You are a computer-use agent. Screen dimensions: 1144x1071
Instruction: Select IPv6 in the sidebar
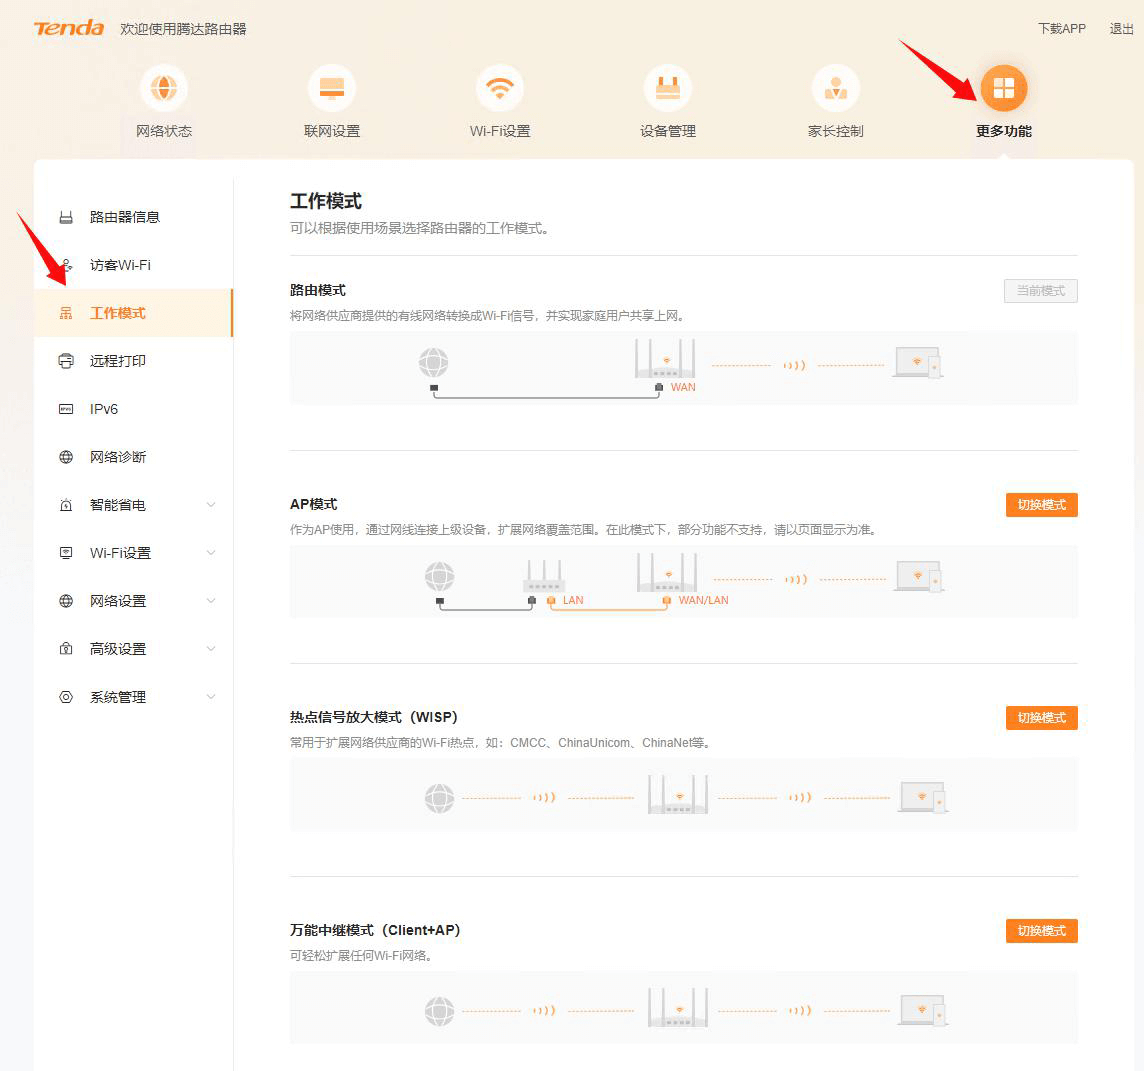pos(134,409)
